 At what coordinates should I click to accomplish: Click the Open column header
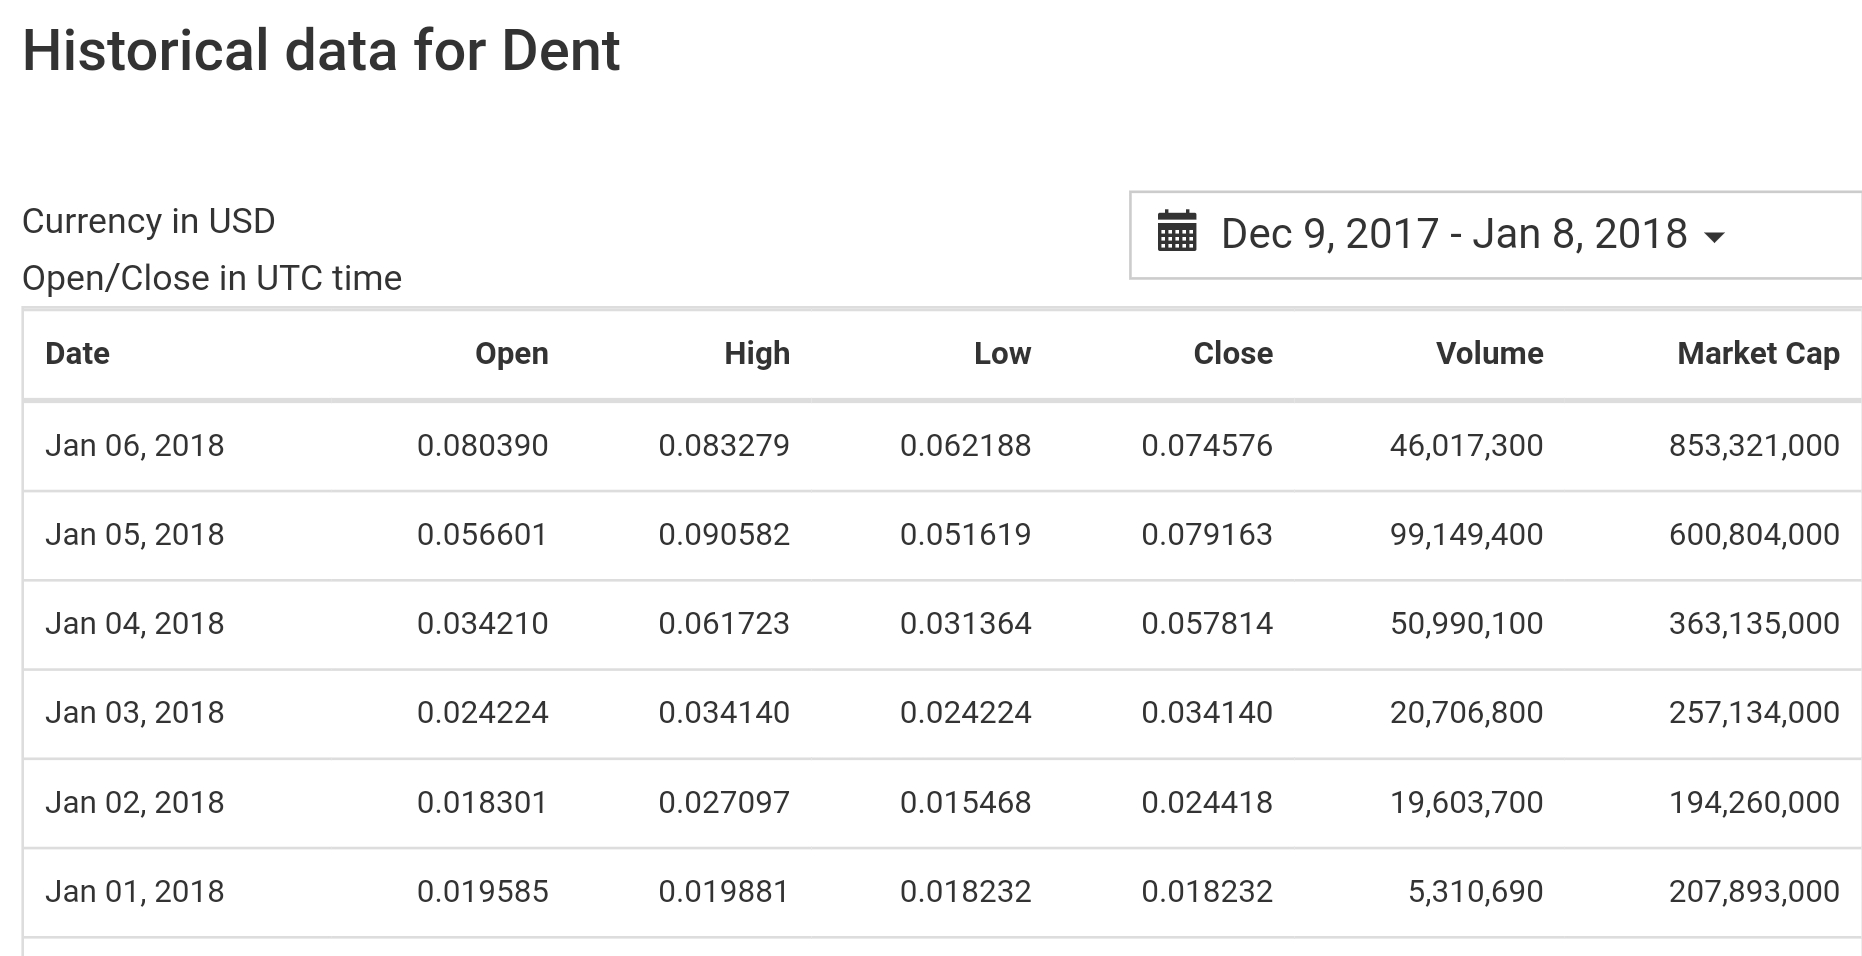(x=511, y=353)
